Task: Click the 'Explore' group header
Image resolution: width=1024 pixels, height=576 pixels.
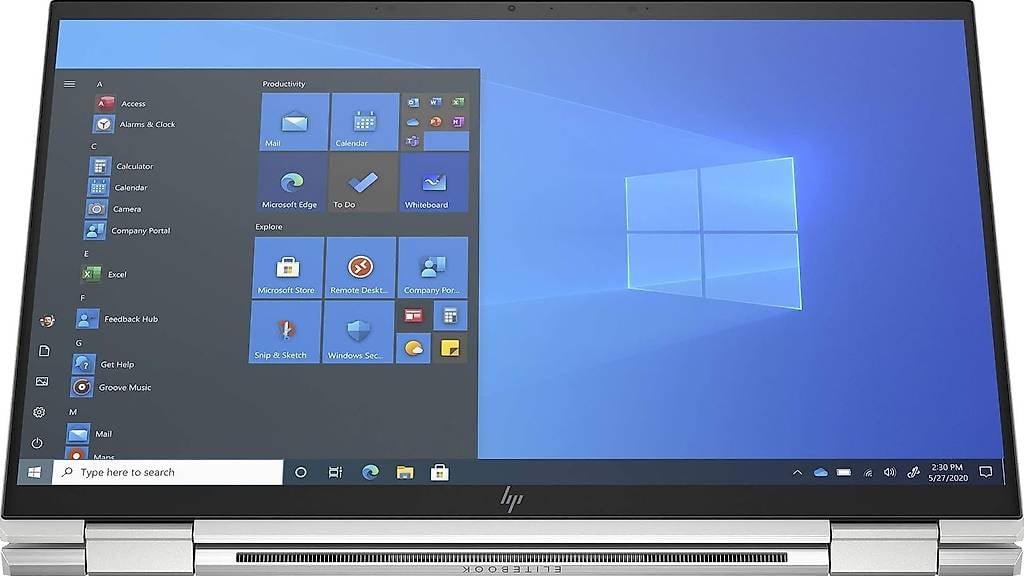Action: (x=268, y=227)
